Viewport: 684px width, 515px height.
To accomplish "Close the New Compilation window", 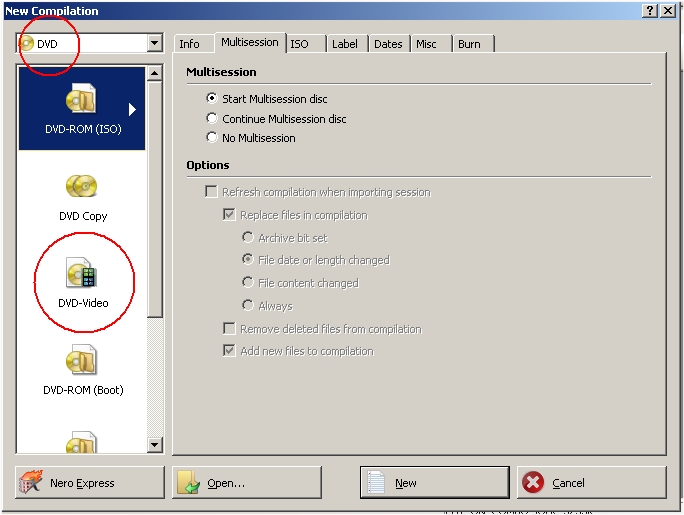I will point(667,10).
